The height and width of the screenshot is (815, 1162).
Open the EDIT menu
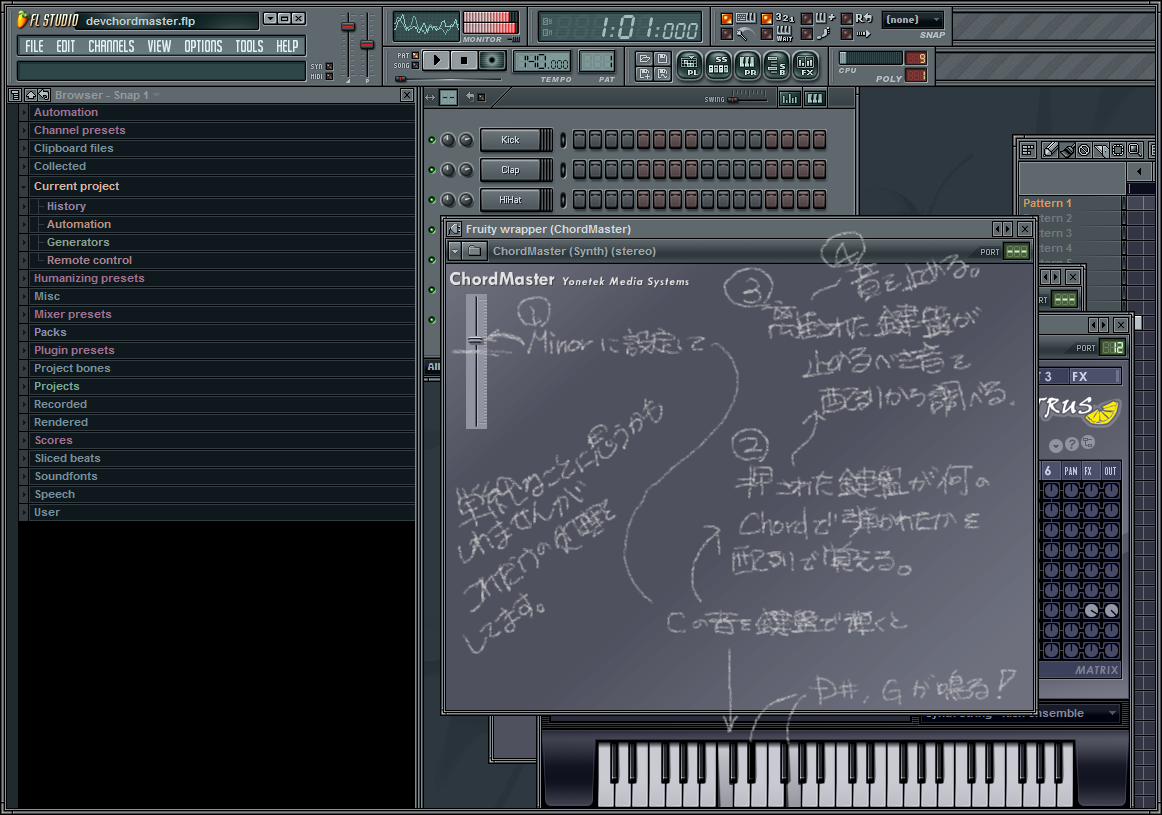coord(65,46)
